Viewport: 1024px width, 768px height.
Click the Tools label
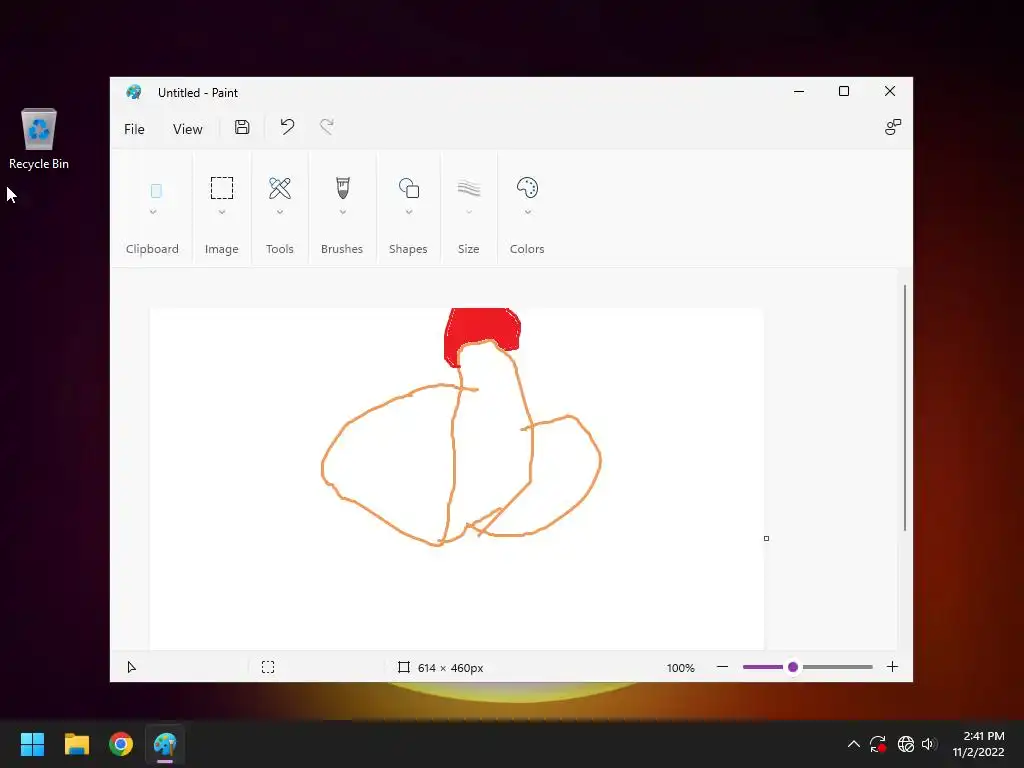pyautogui.click(x=280, y=249)
